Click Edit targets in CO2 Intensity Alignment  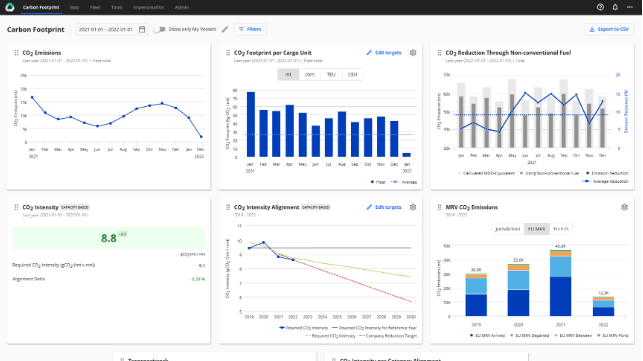(x=384, y=207)
